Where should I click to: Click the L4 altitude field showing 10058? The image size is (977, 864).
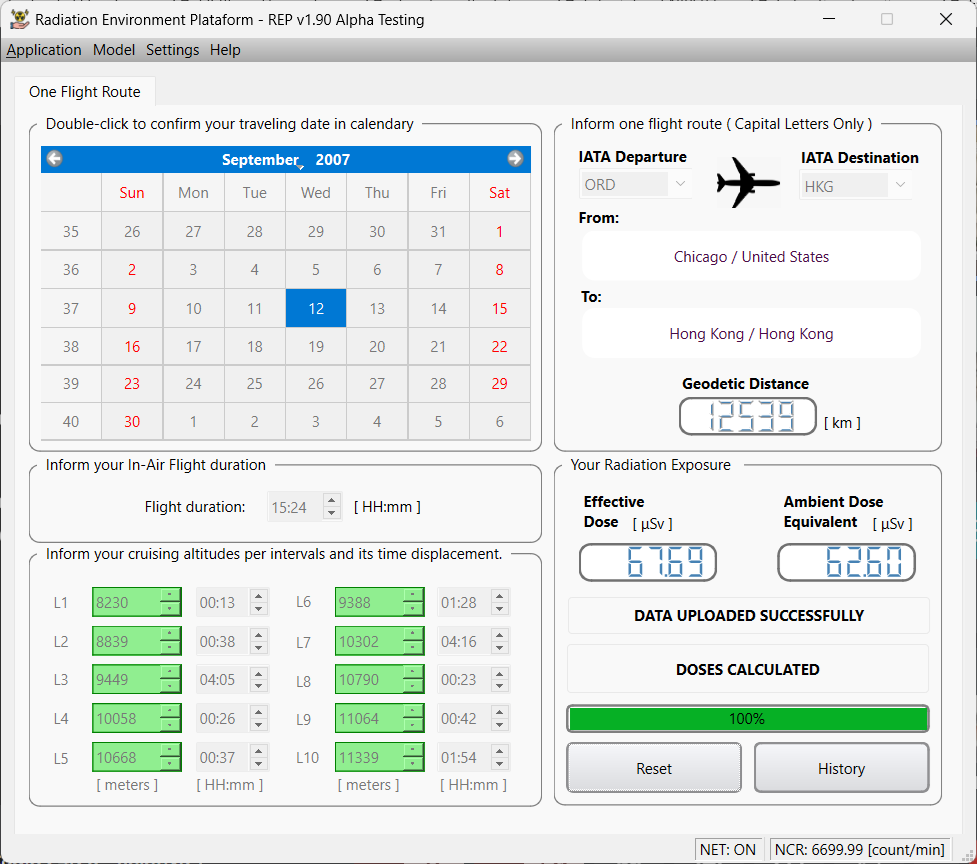pyautogui.click(x=126, y=719)
